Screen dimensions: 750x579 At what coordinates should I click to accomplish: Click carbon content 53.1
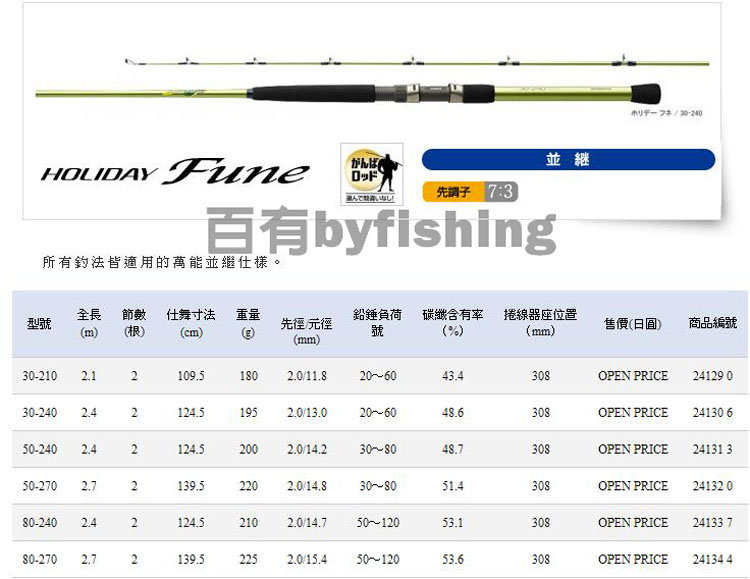point(452,523)
